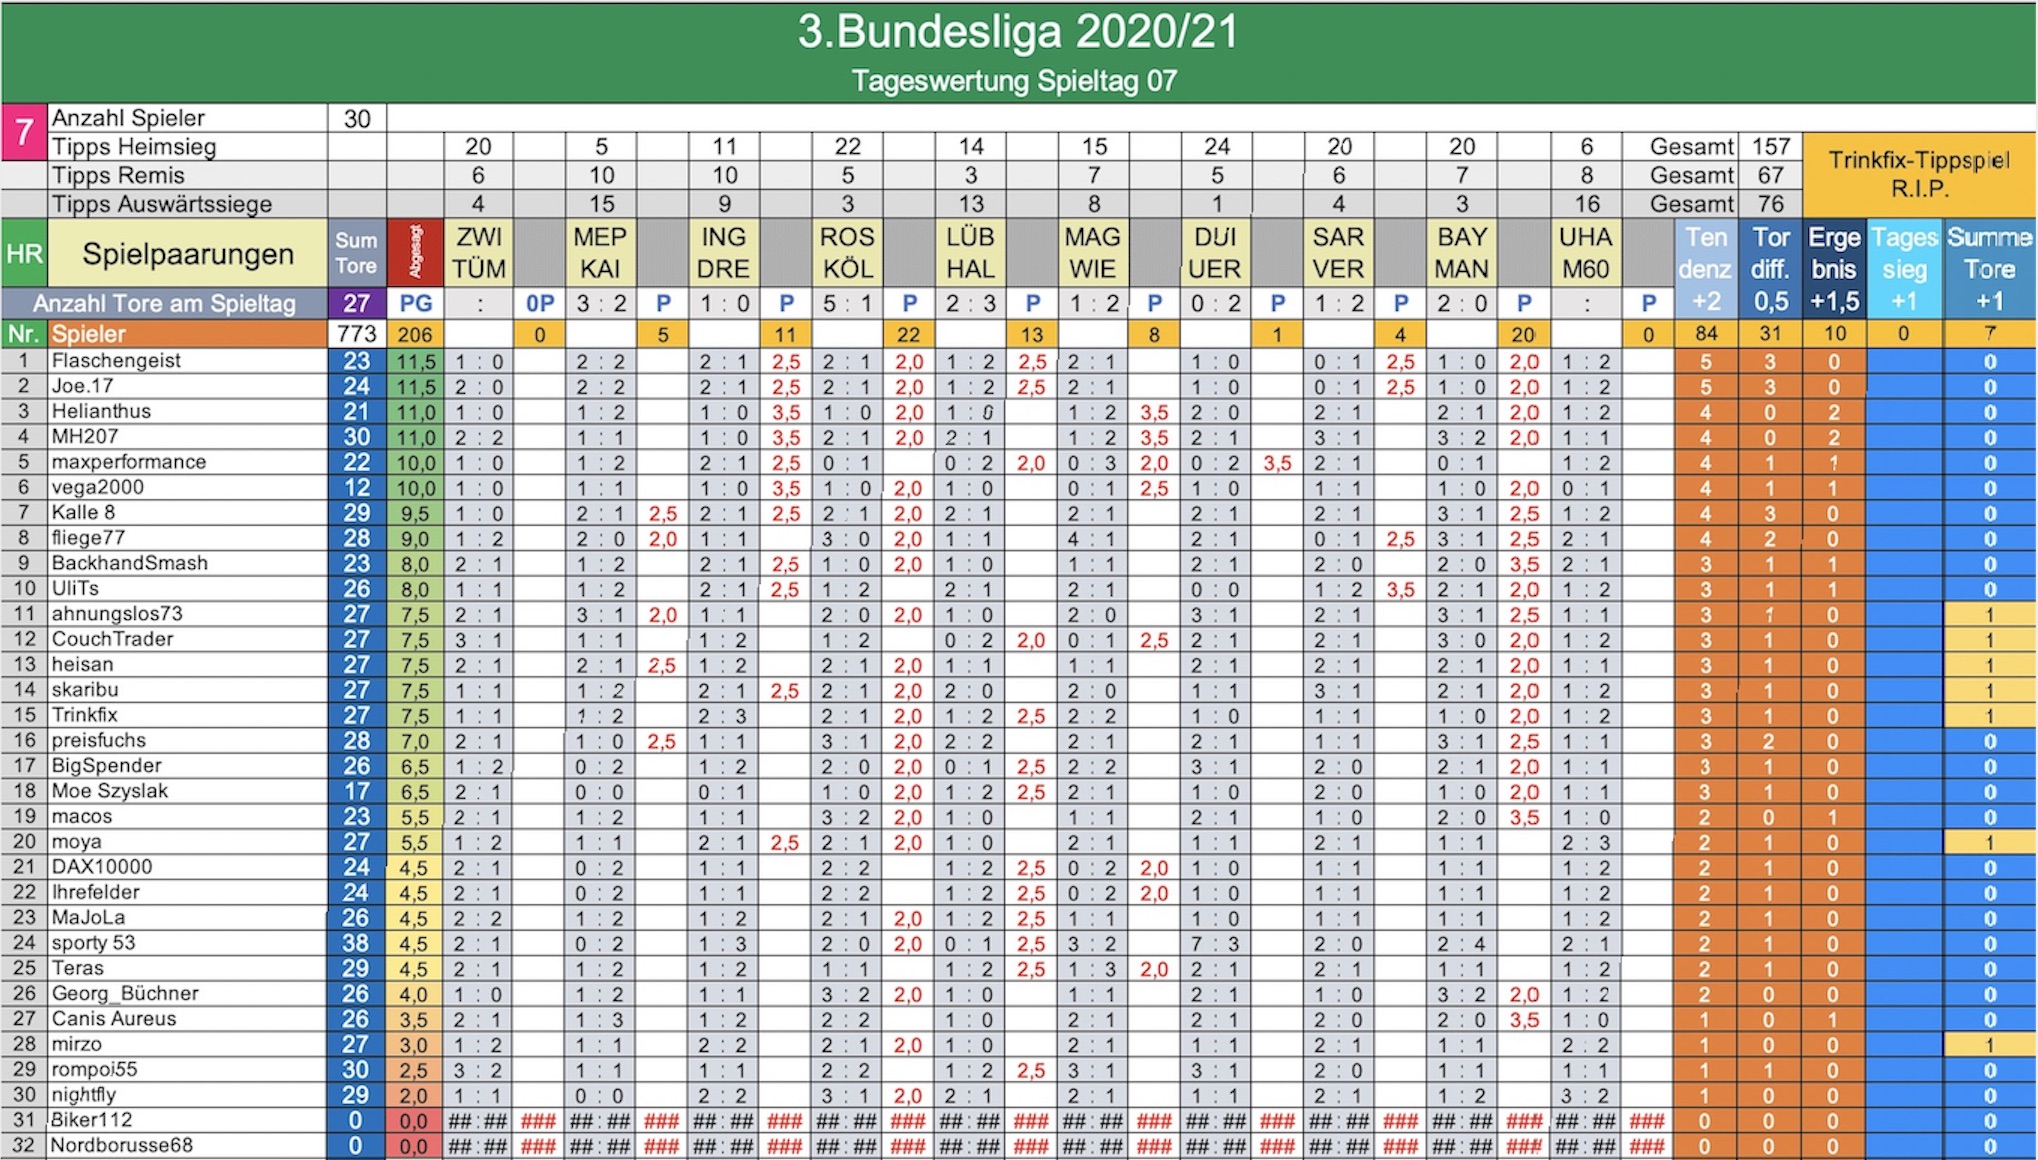Select player name rompoi55
This screenshot has height=1160, width=2038.
[x=94, y=1069]
